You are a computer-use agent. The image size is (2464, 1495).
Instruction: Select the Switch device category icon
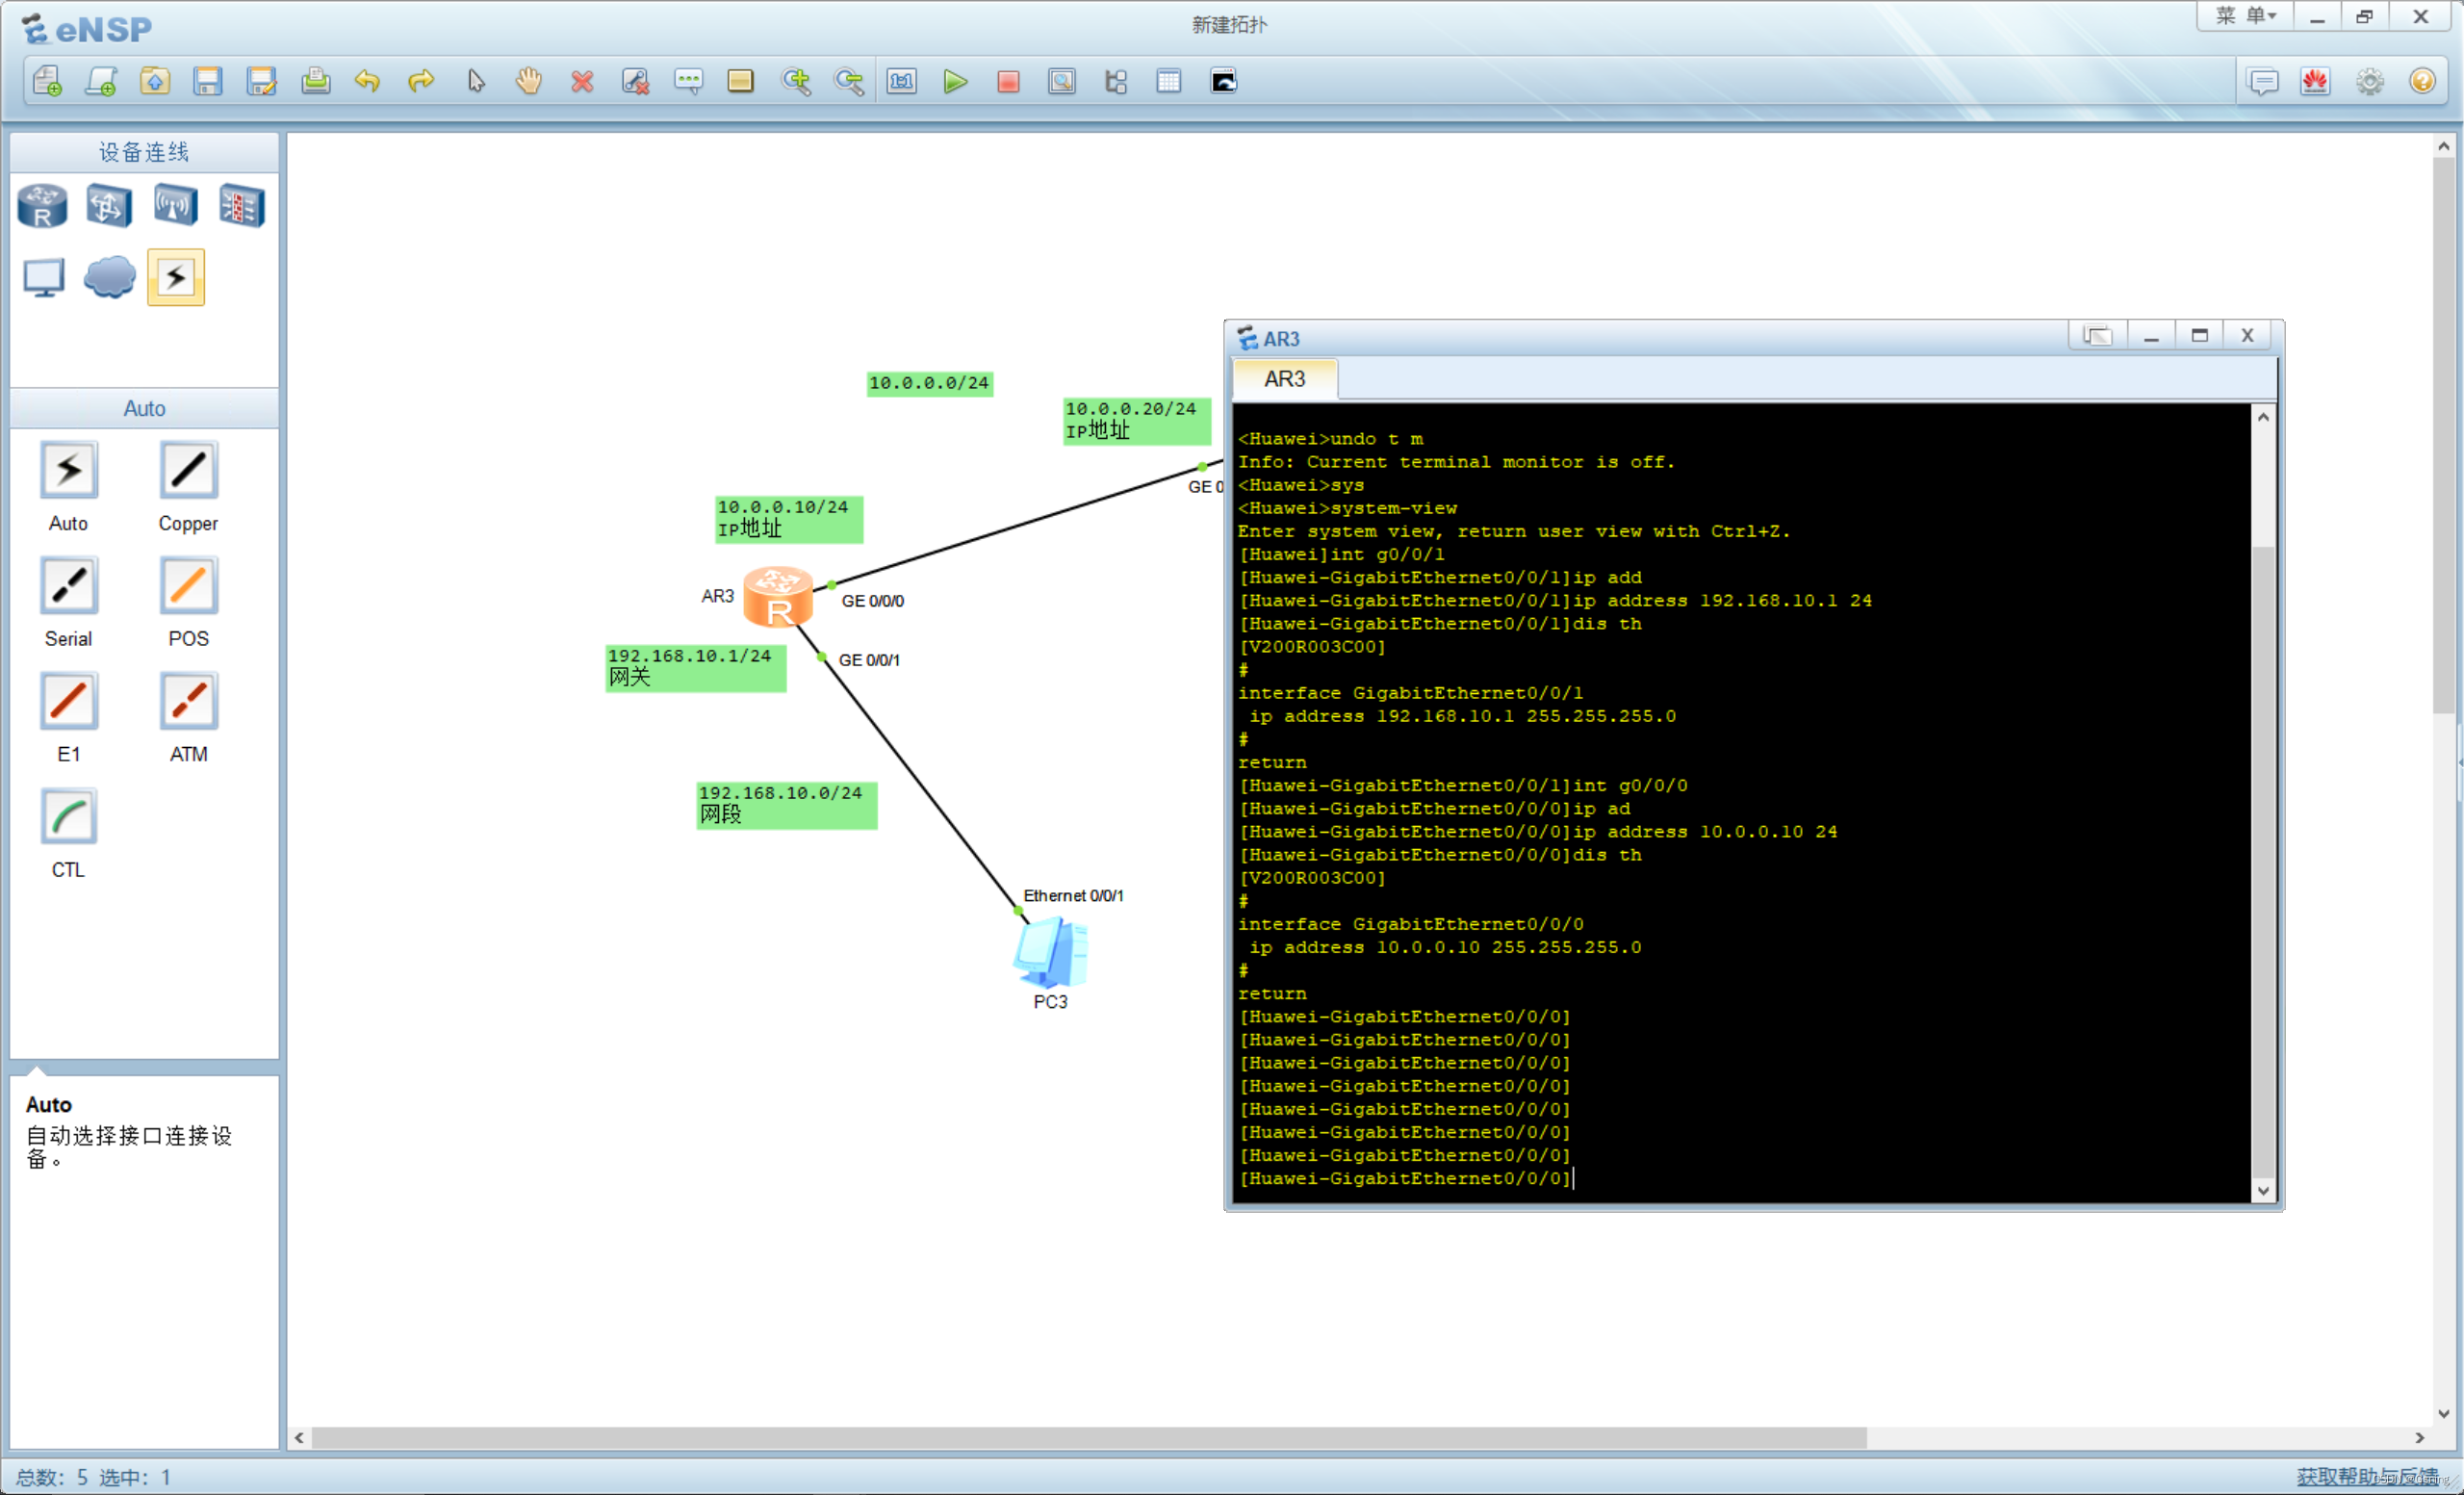click(108, 206)
